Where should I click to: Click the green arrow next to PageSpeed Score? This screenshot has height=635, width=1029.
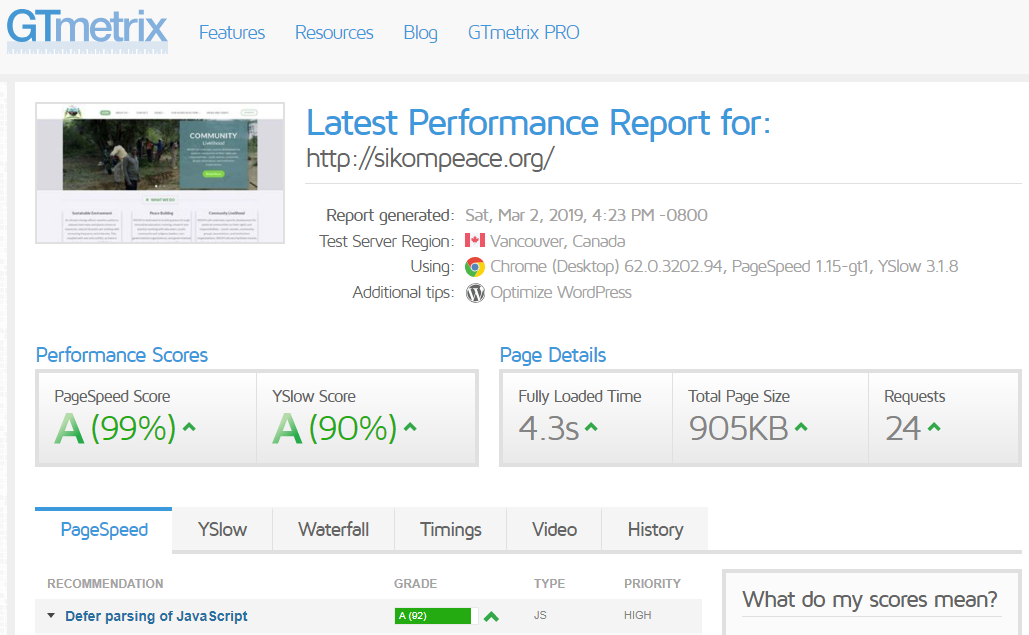point(189,428)
